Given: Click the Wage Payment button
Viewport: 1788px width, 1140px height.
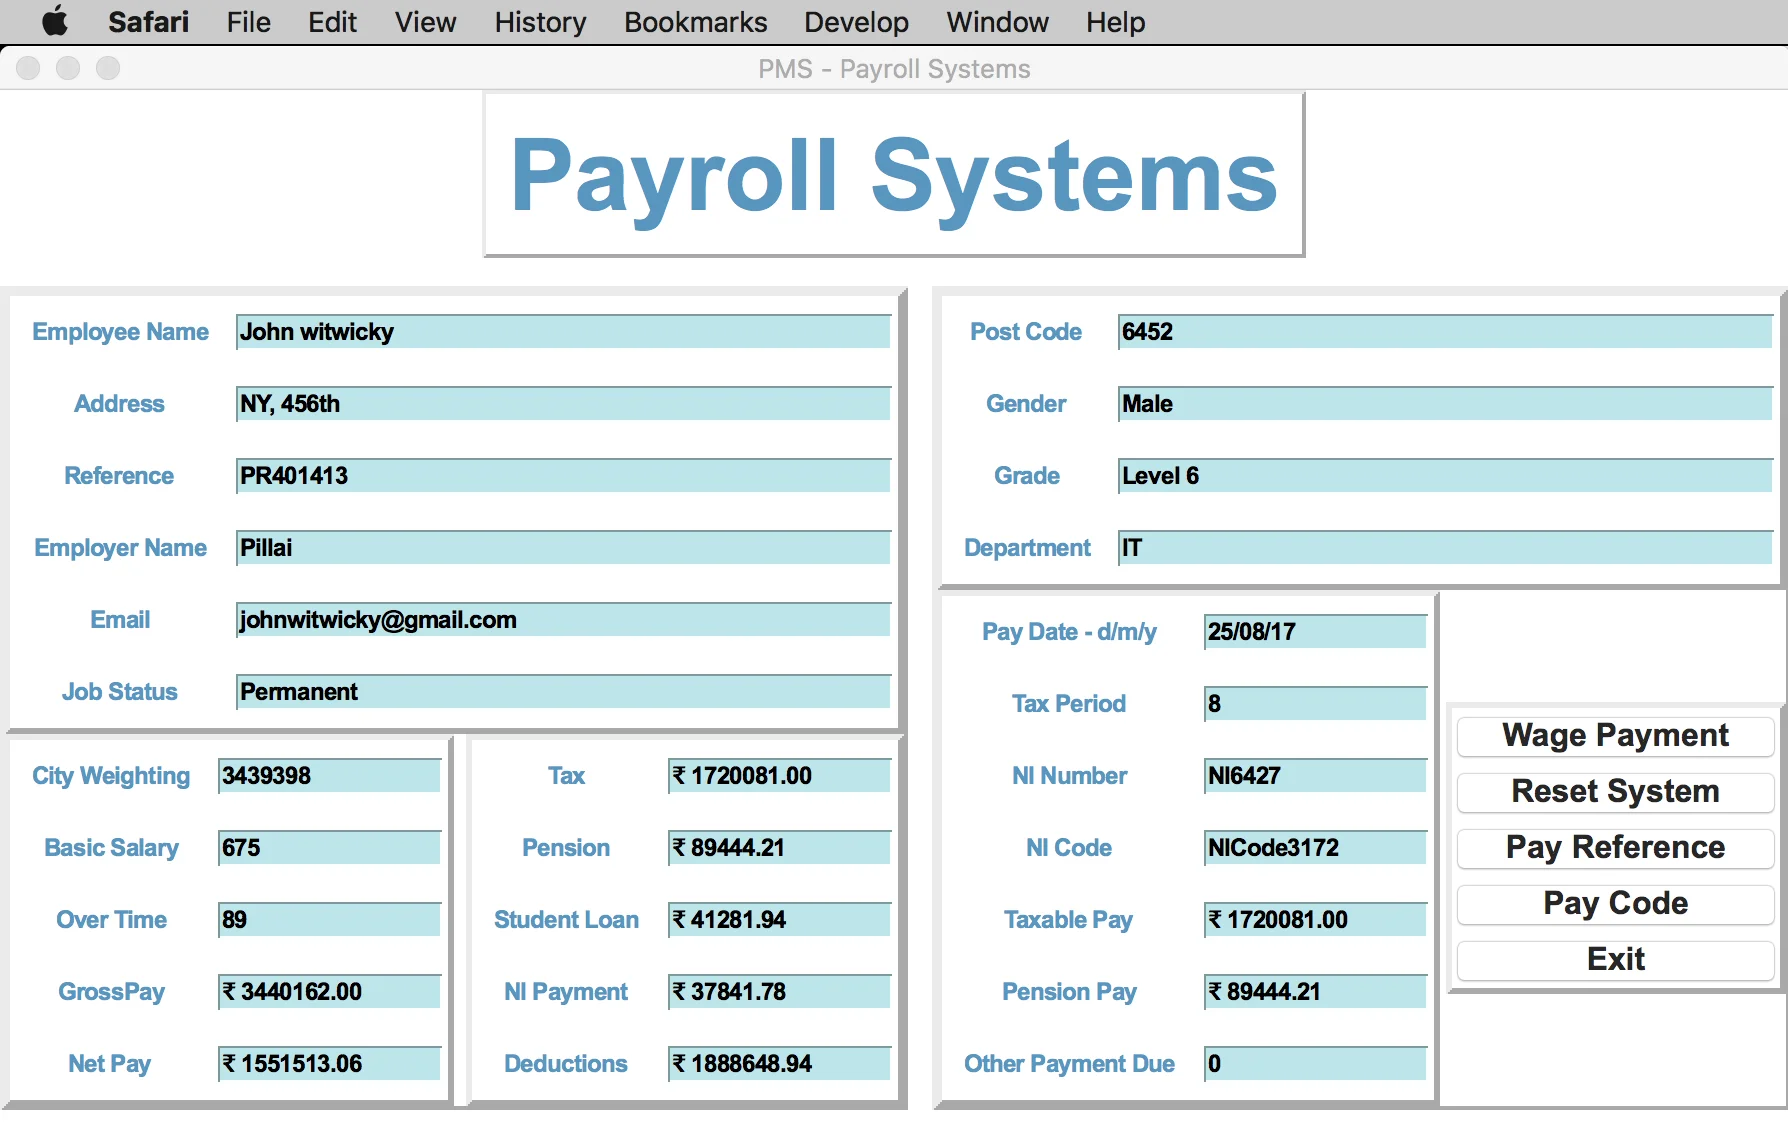Looking at the screenshot, I should click(1614, 736).
